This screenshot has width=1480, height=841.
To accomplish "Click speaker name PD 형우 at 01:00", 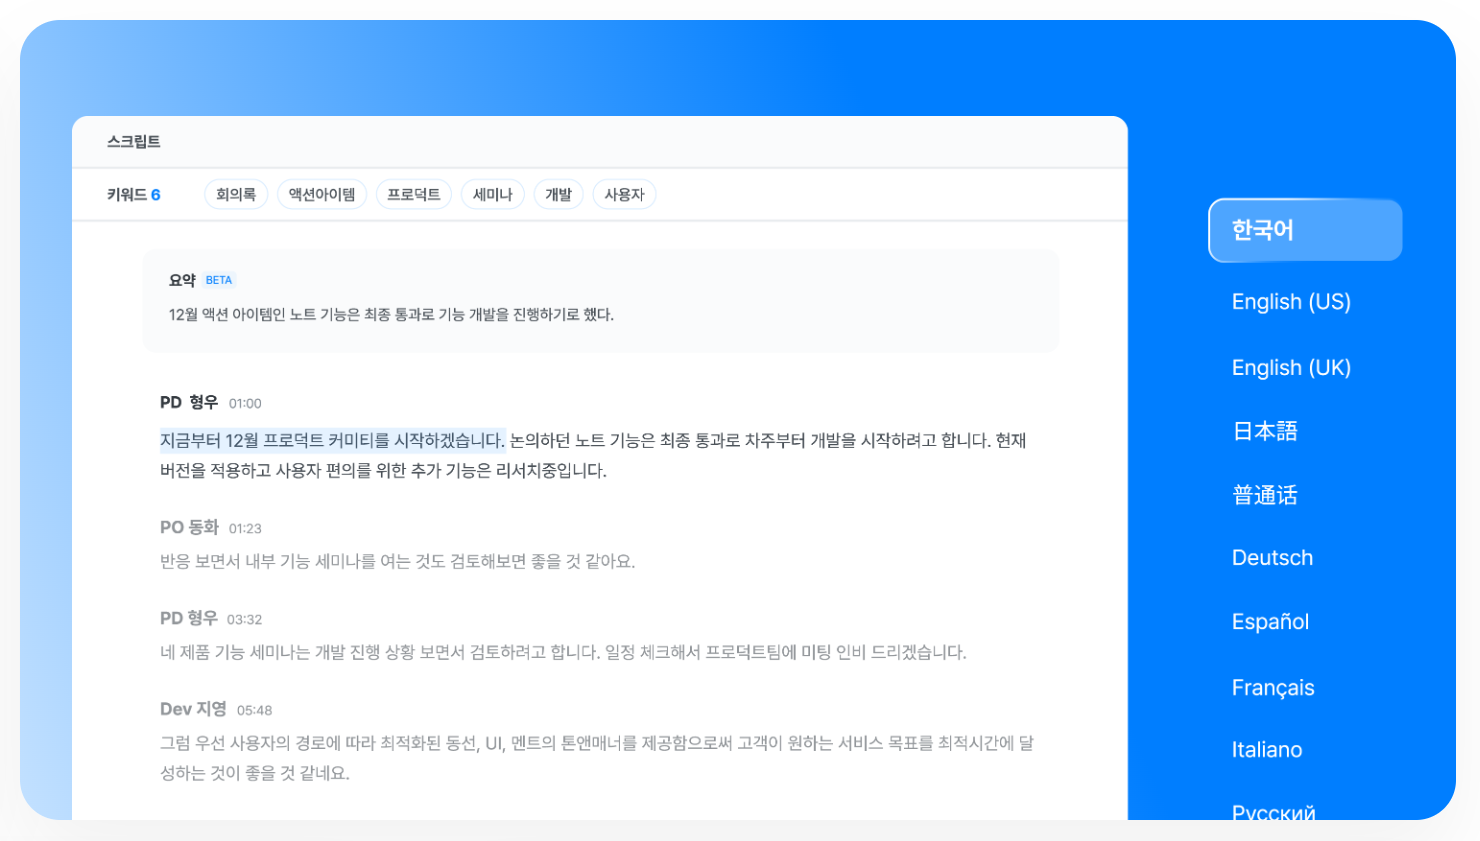I will [189, 402].
